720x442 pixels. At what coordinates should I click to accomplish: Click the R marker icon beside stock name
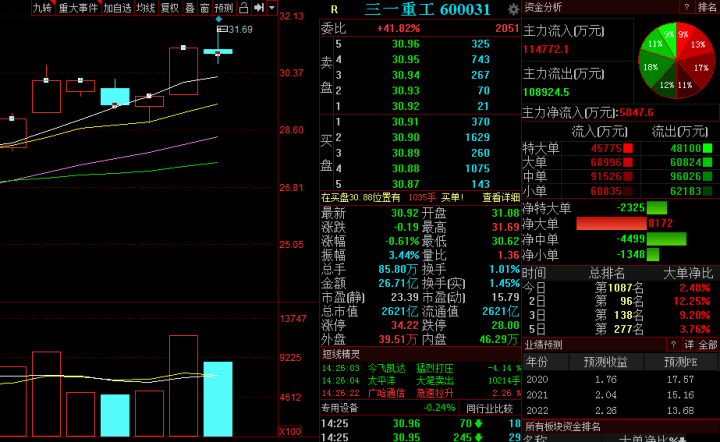coord(334,9)
